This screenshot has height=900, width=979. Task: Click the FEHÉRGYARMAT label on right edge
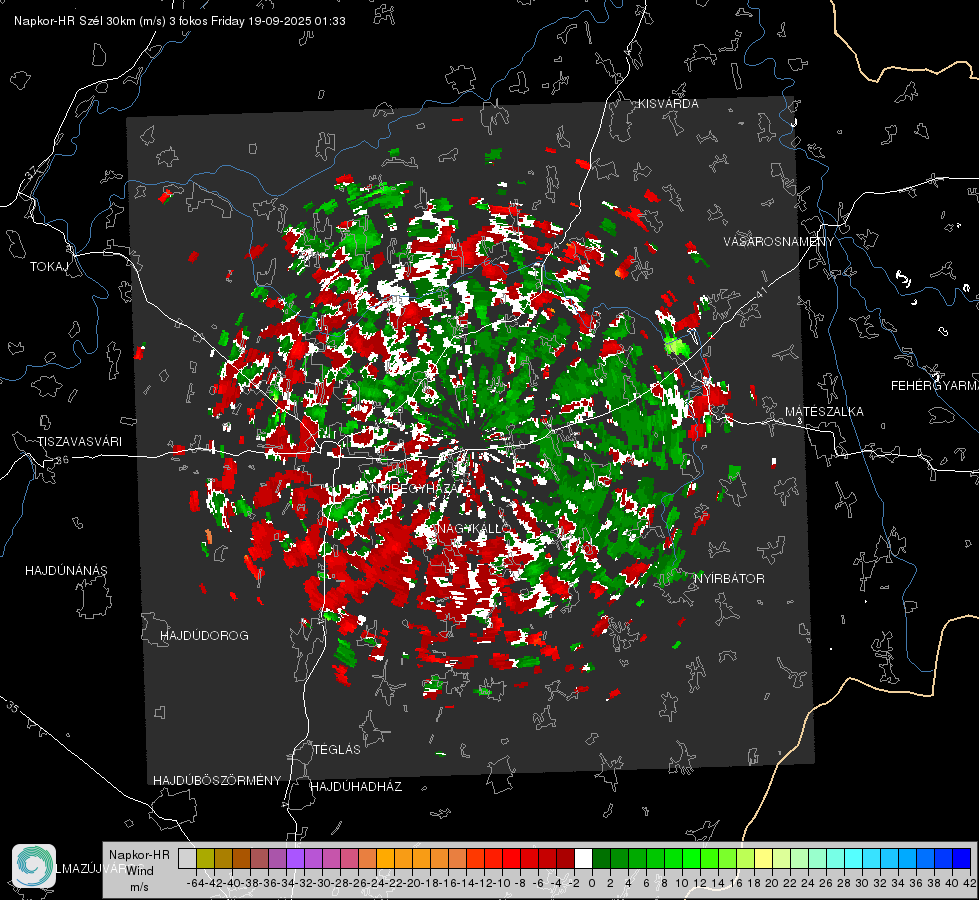(934, 386)
